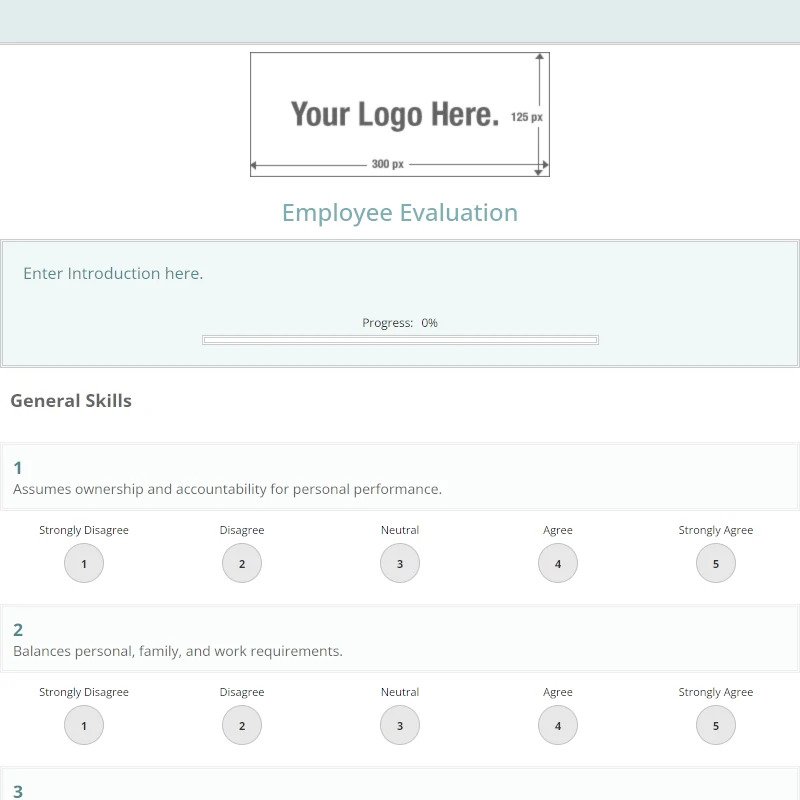Click the General Skills section heading
The width and height of the screenshot is (800, 800).
pyautogui.click(x=71, y=401)
